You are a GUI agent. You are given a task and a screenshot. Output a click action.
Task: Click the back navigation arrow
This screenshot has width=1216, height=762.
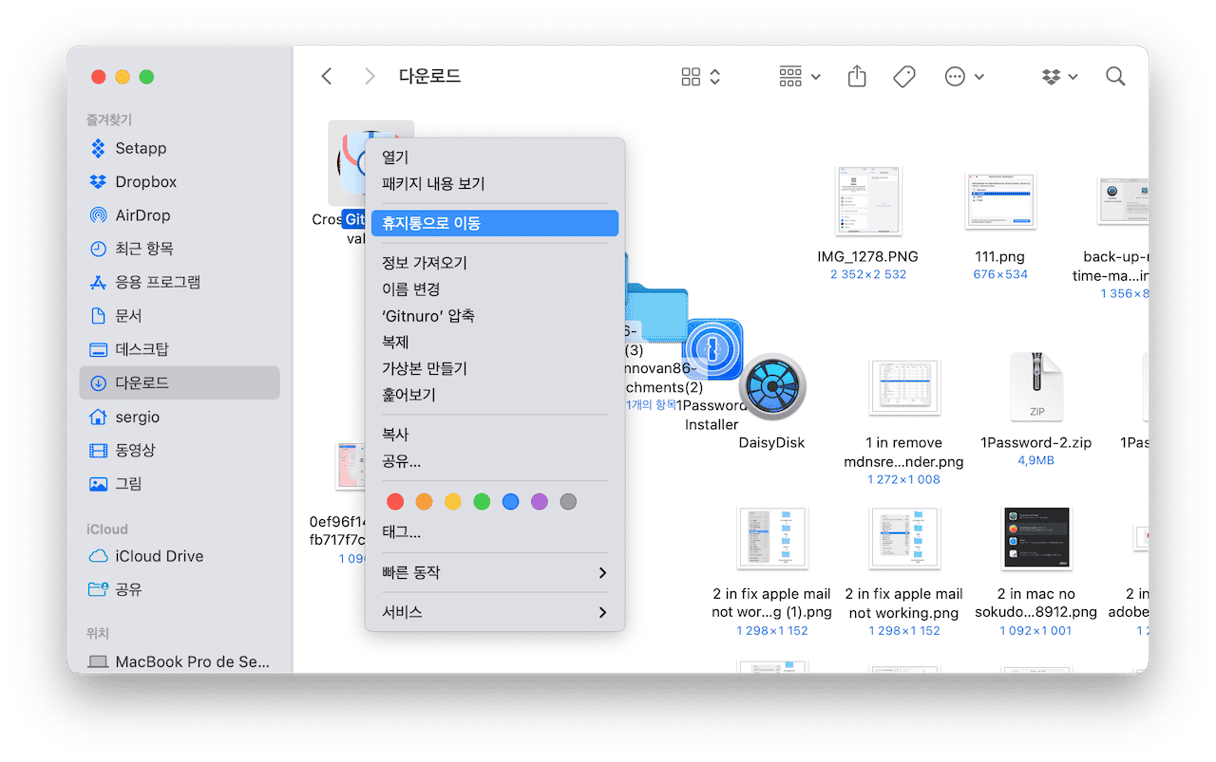(x=327, y=77)
